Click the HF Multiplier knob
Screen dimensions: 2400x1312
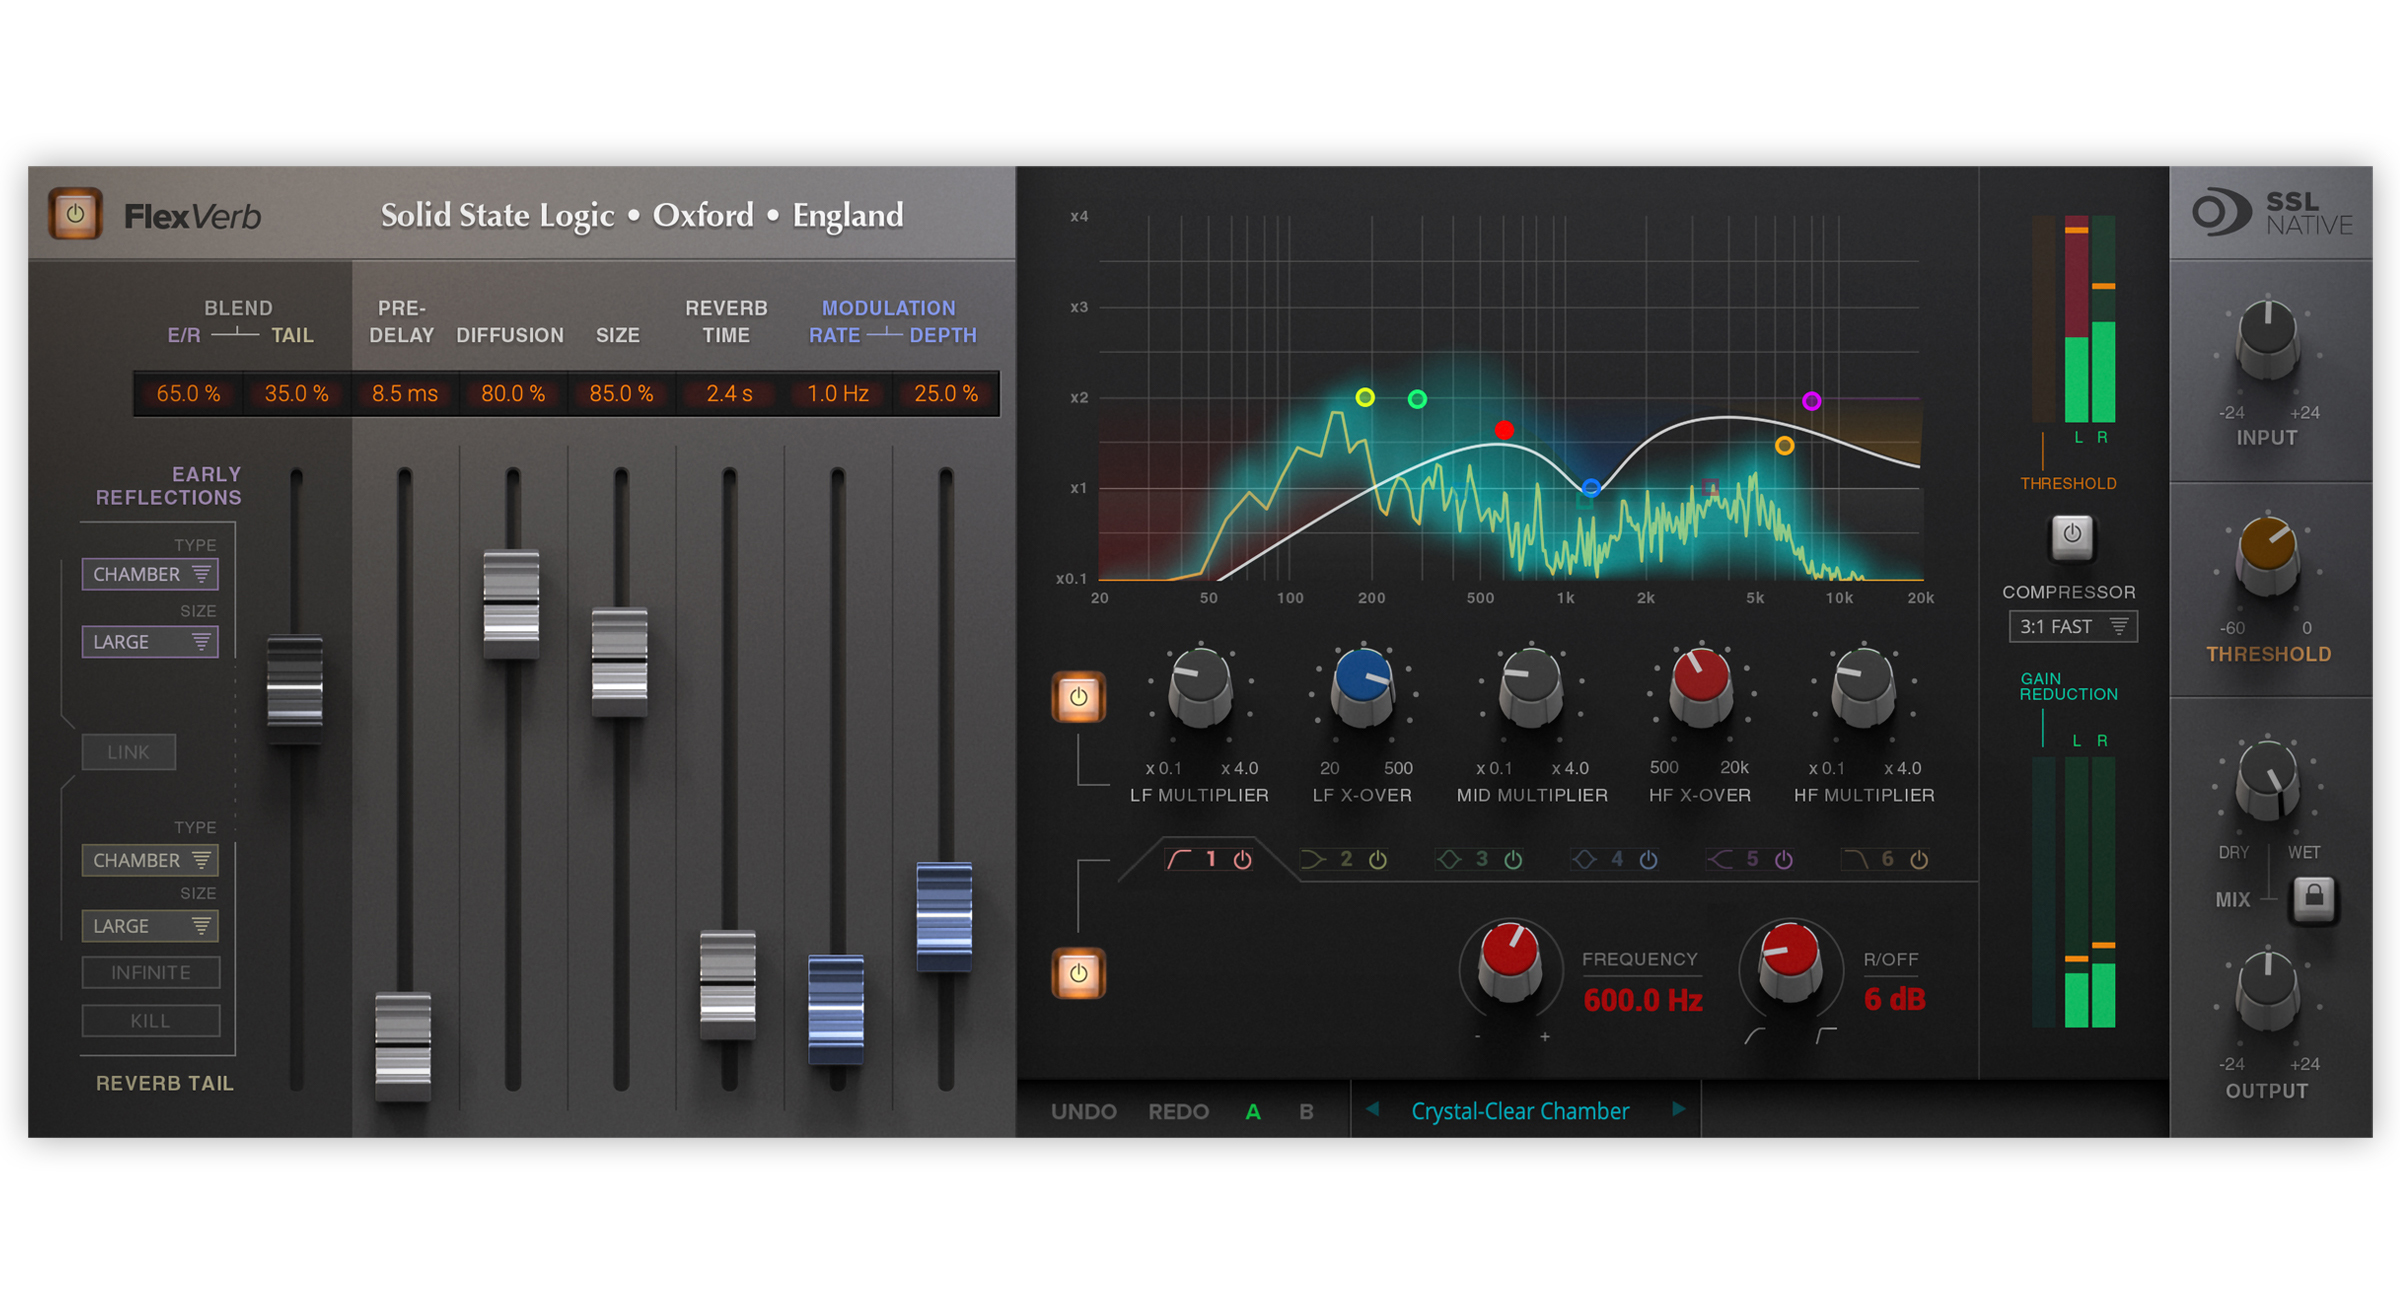point(1863,688)
